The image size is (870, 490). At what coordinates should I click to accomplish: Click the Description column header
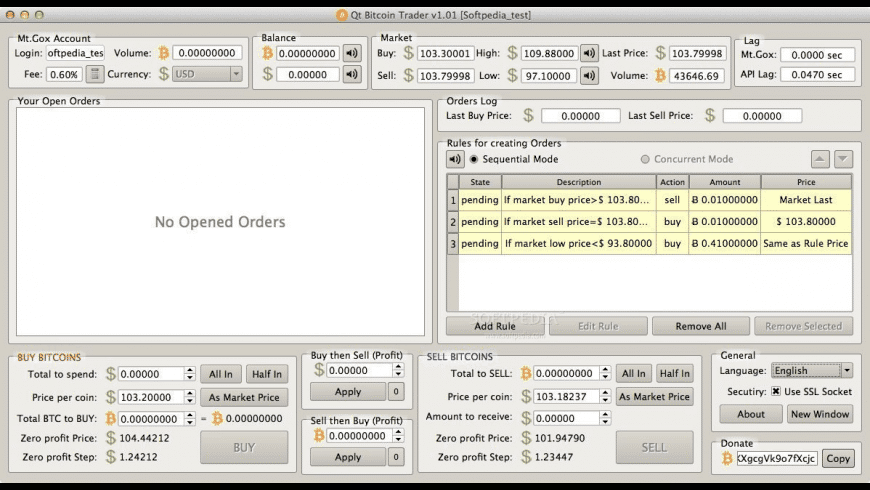(579, 182)
